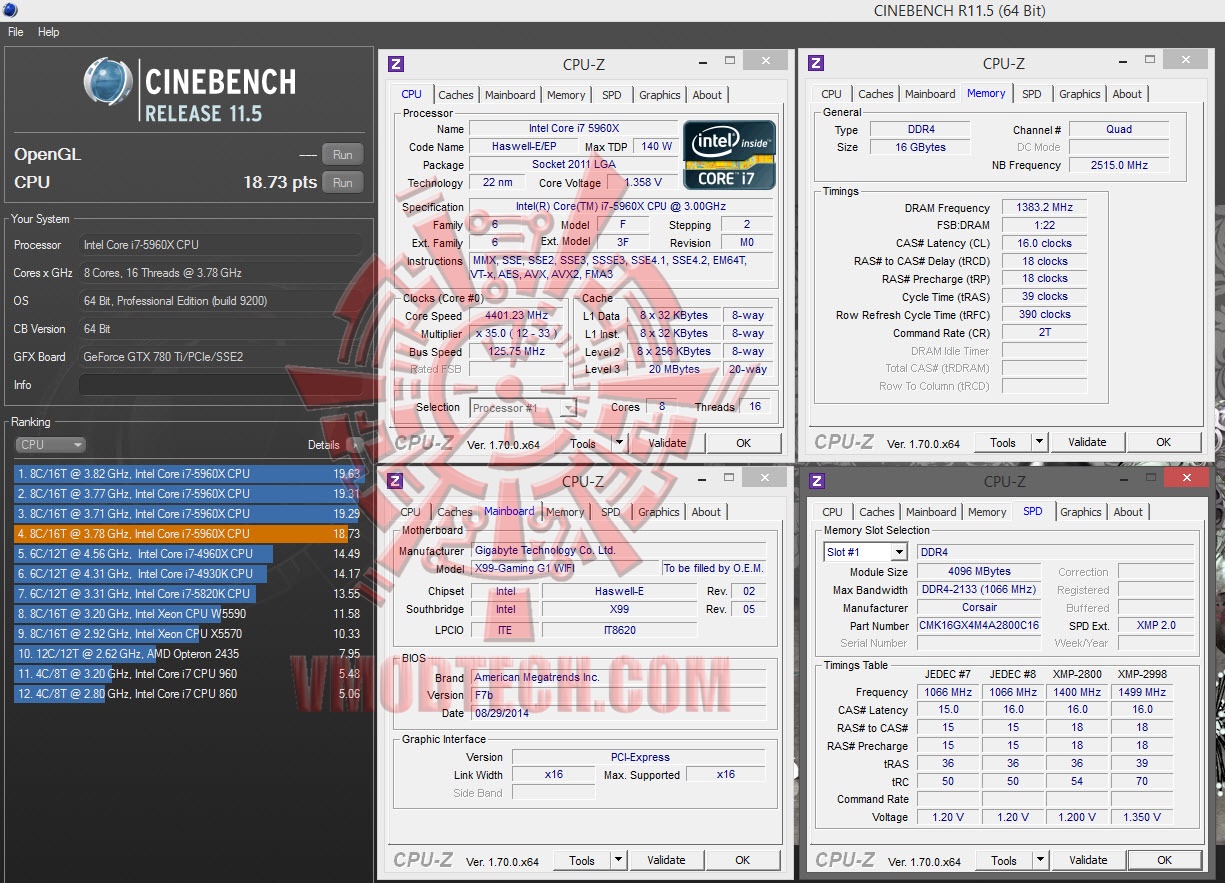Click Tools button in SPD window
The height and width of the screenshot is (883, 1225).
tap(1004, 860)
